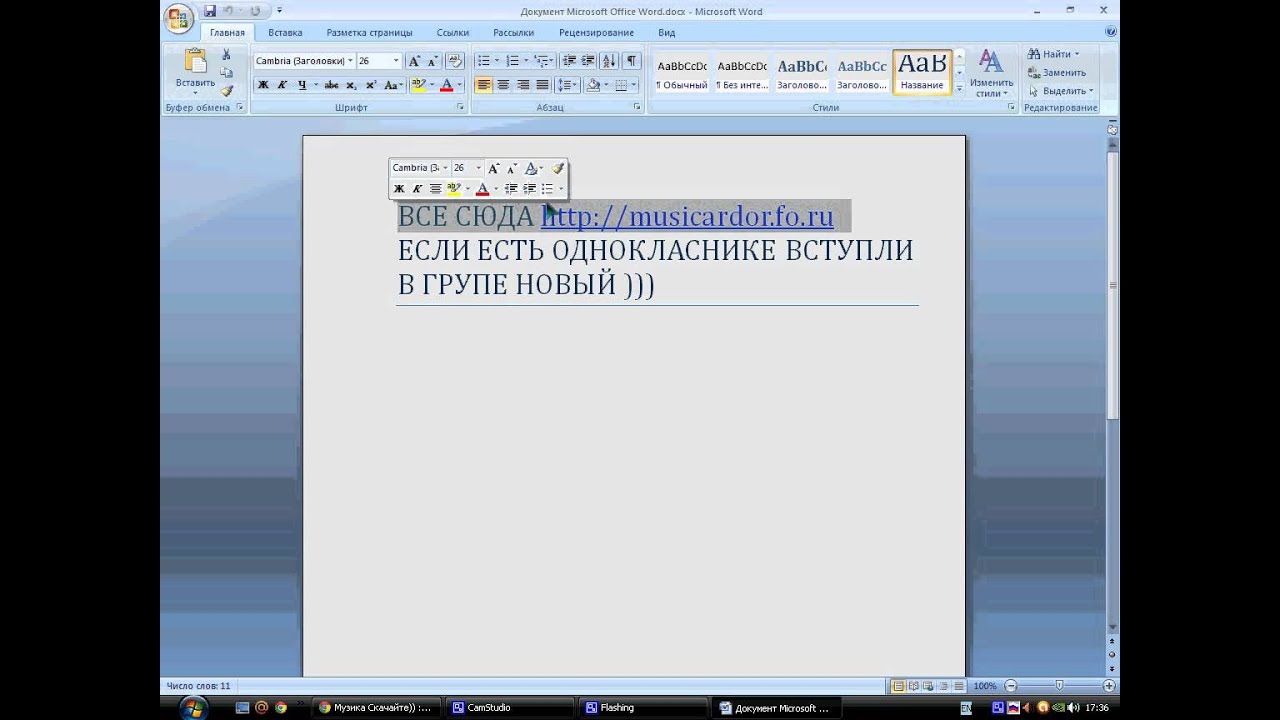Click the Save icon in the quick access toolbar
This screenshot has width=1280, height=720.
coord(210,11)
